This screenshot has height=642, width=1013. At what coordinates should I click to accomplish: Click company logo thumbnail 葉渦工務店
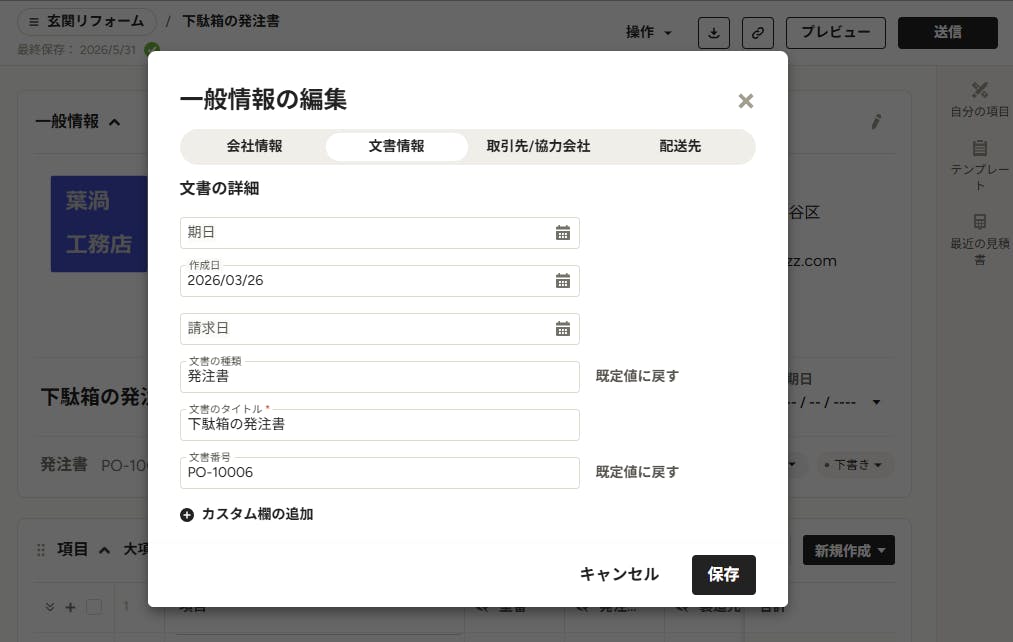99,223
